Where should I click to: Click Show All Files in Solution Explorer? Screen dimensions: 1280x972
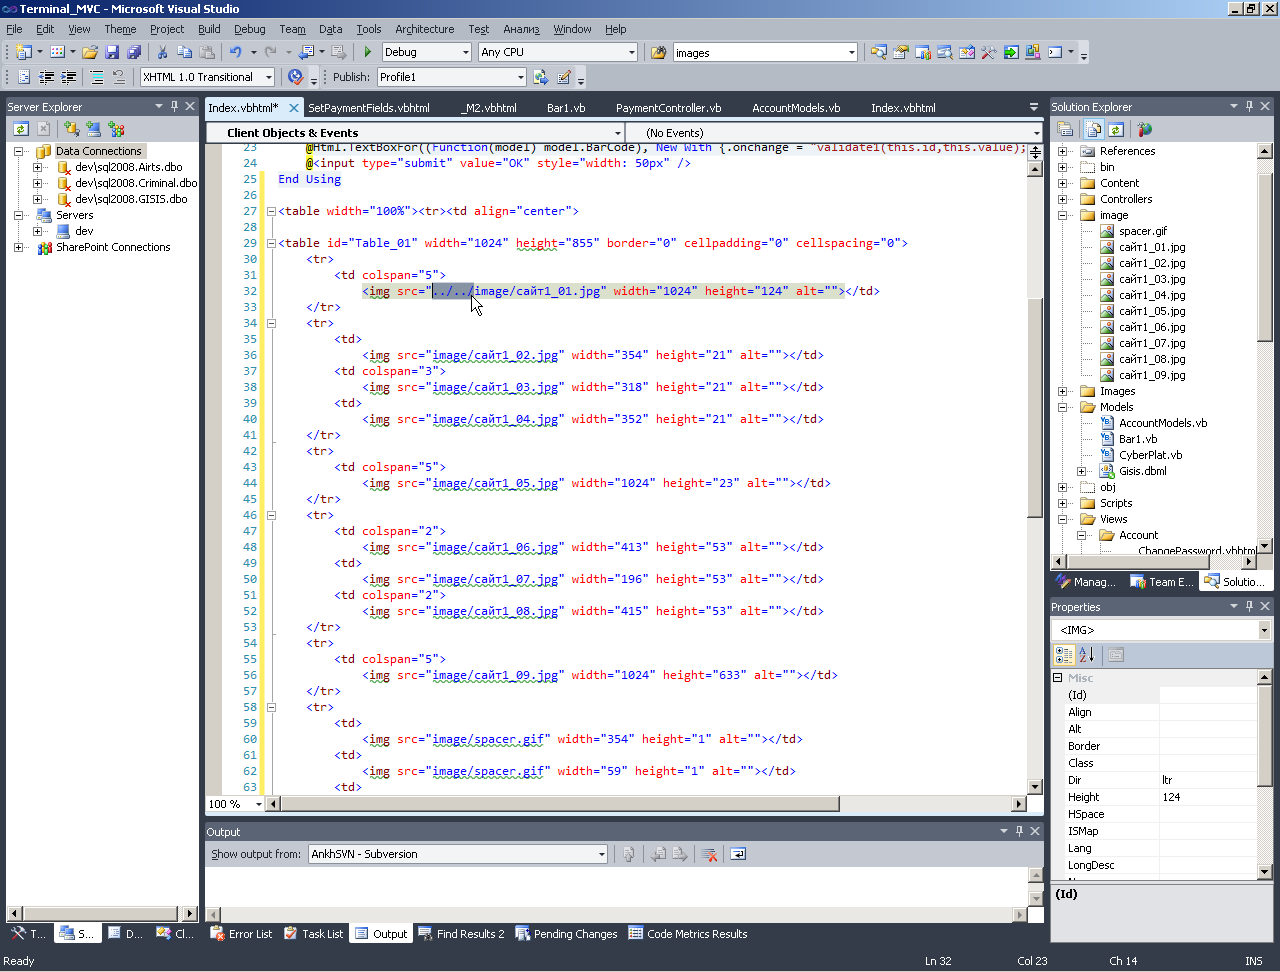click(1094, 129)
